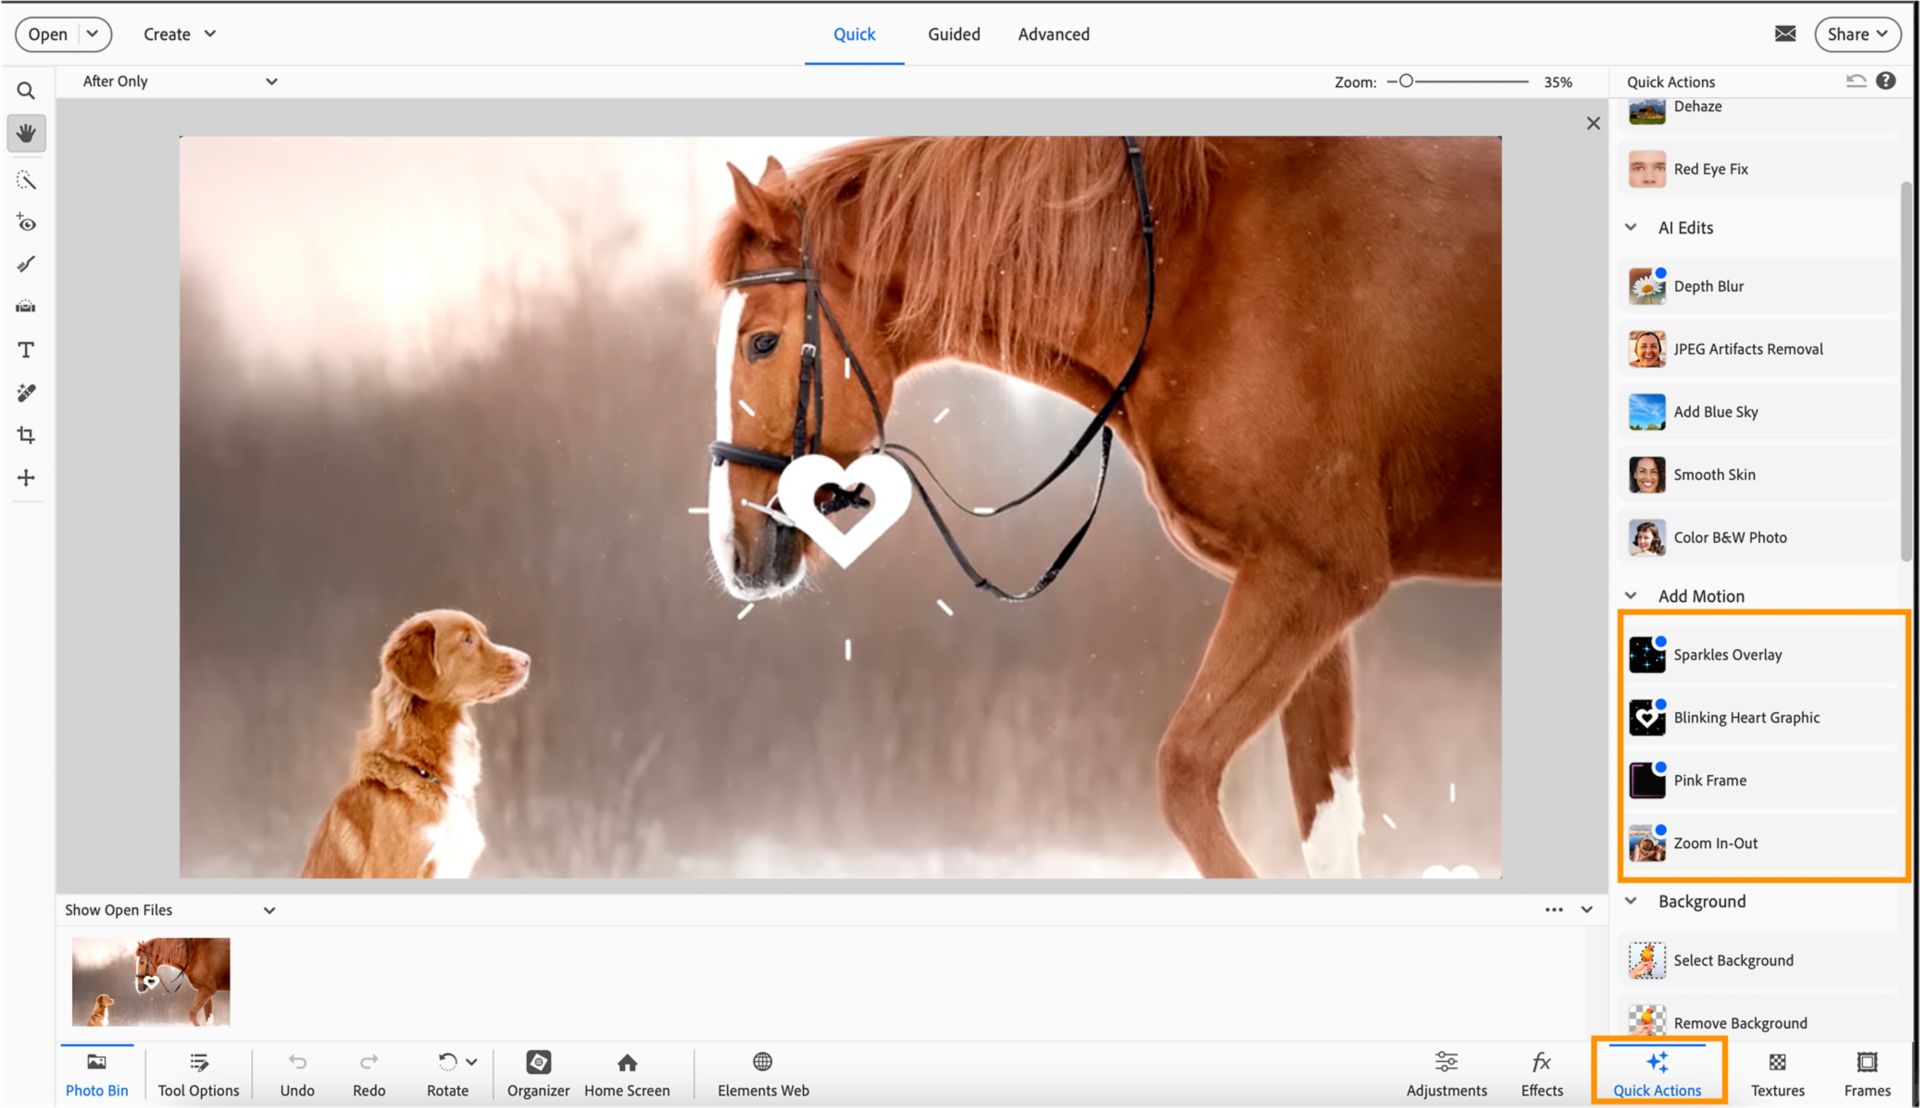The width and height of the screenshot is (1920, 1108).
Task: Click the Quick Actions help icon
Action: pyautogui.click(x=1885, y=81)
